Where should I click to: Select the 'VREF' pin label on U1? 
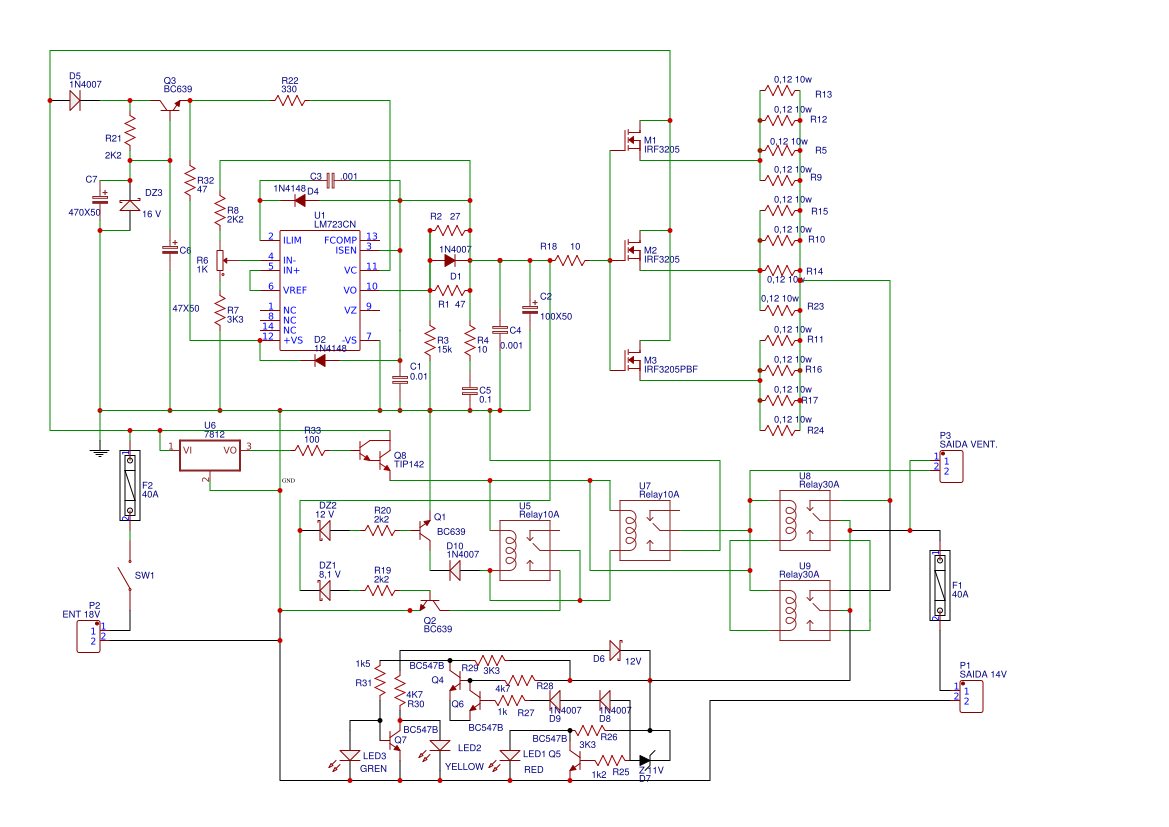coord(294,291)
